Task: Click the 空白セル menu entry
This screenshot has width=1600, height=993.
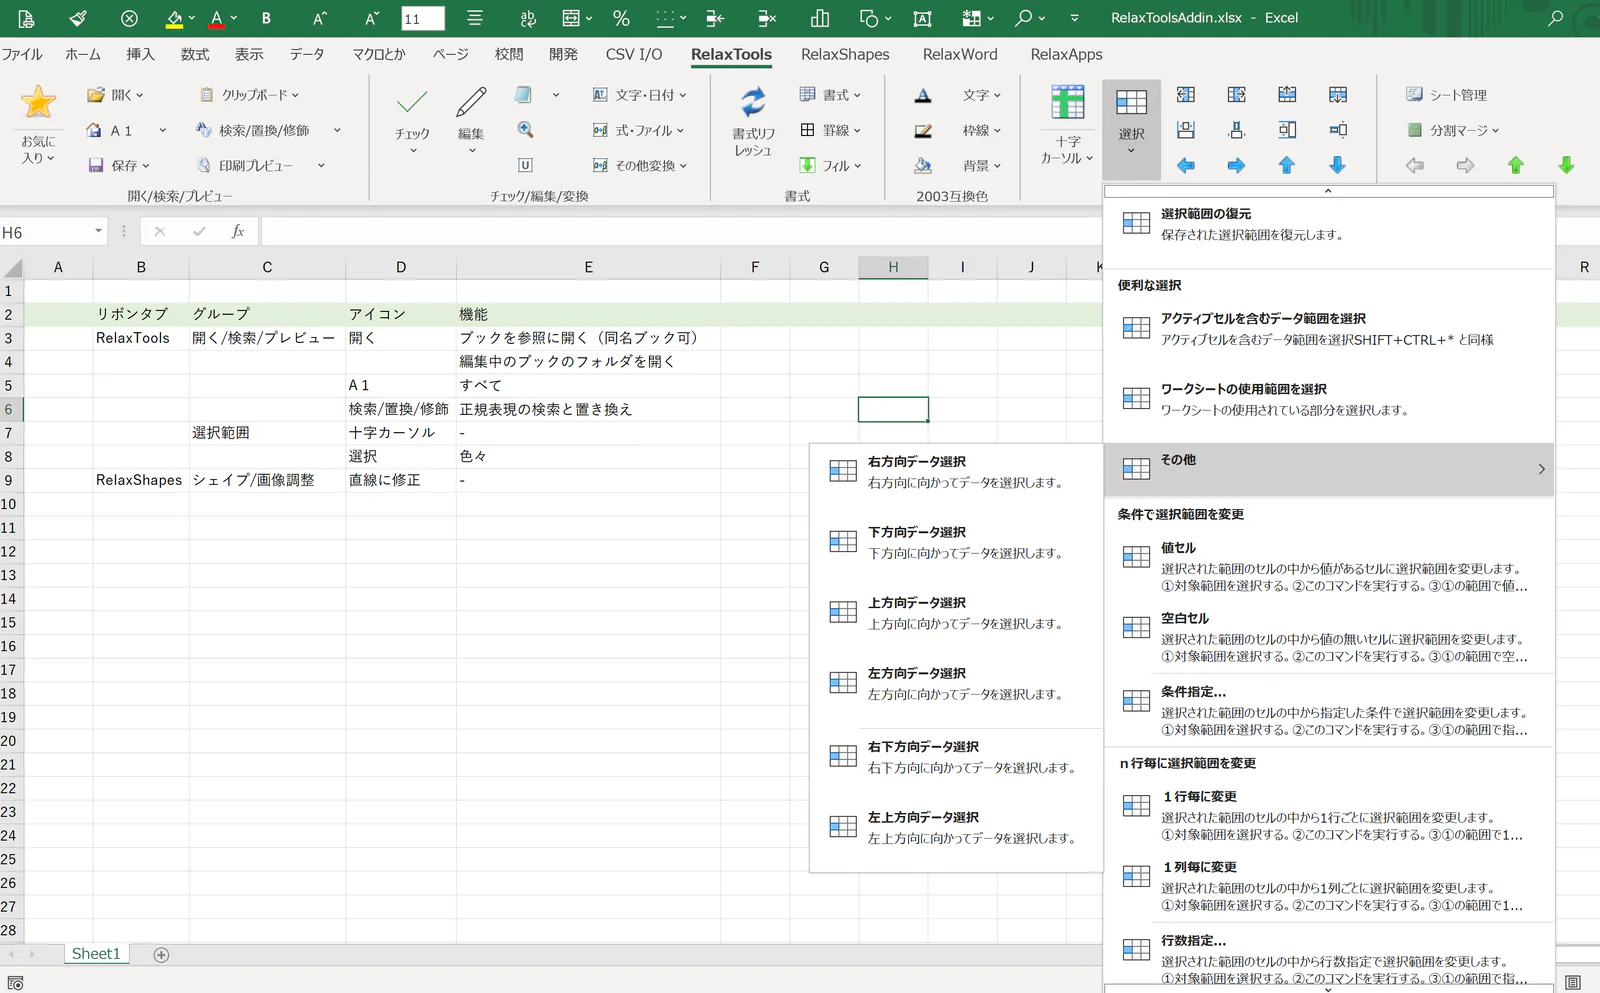Action: coord(1329,637)
